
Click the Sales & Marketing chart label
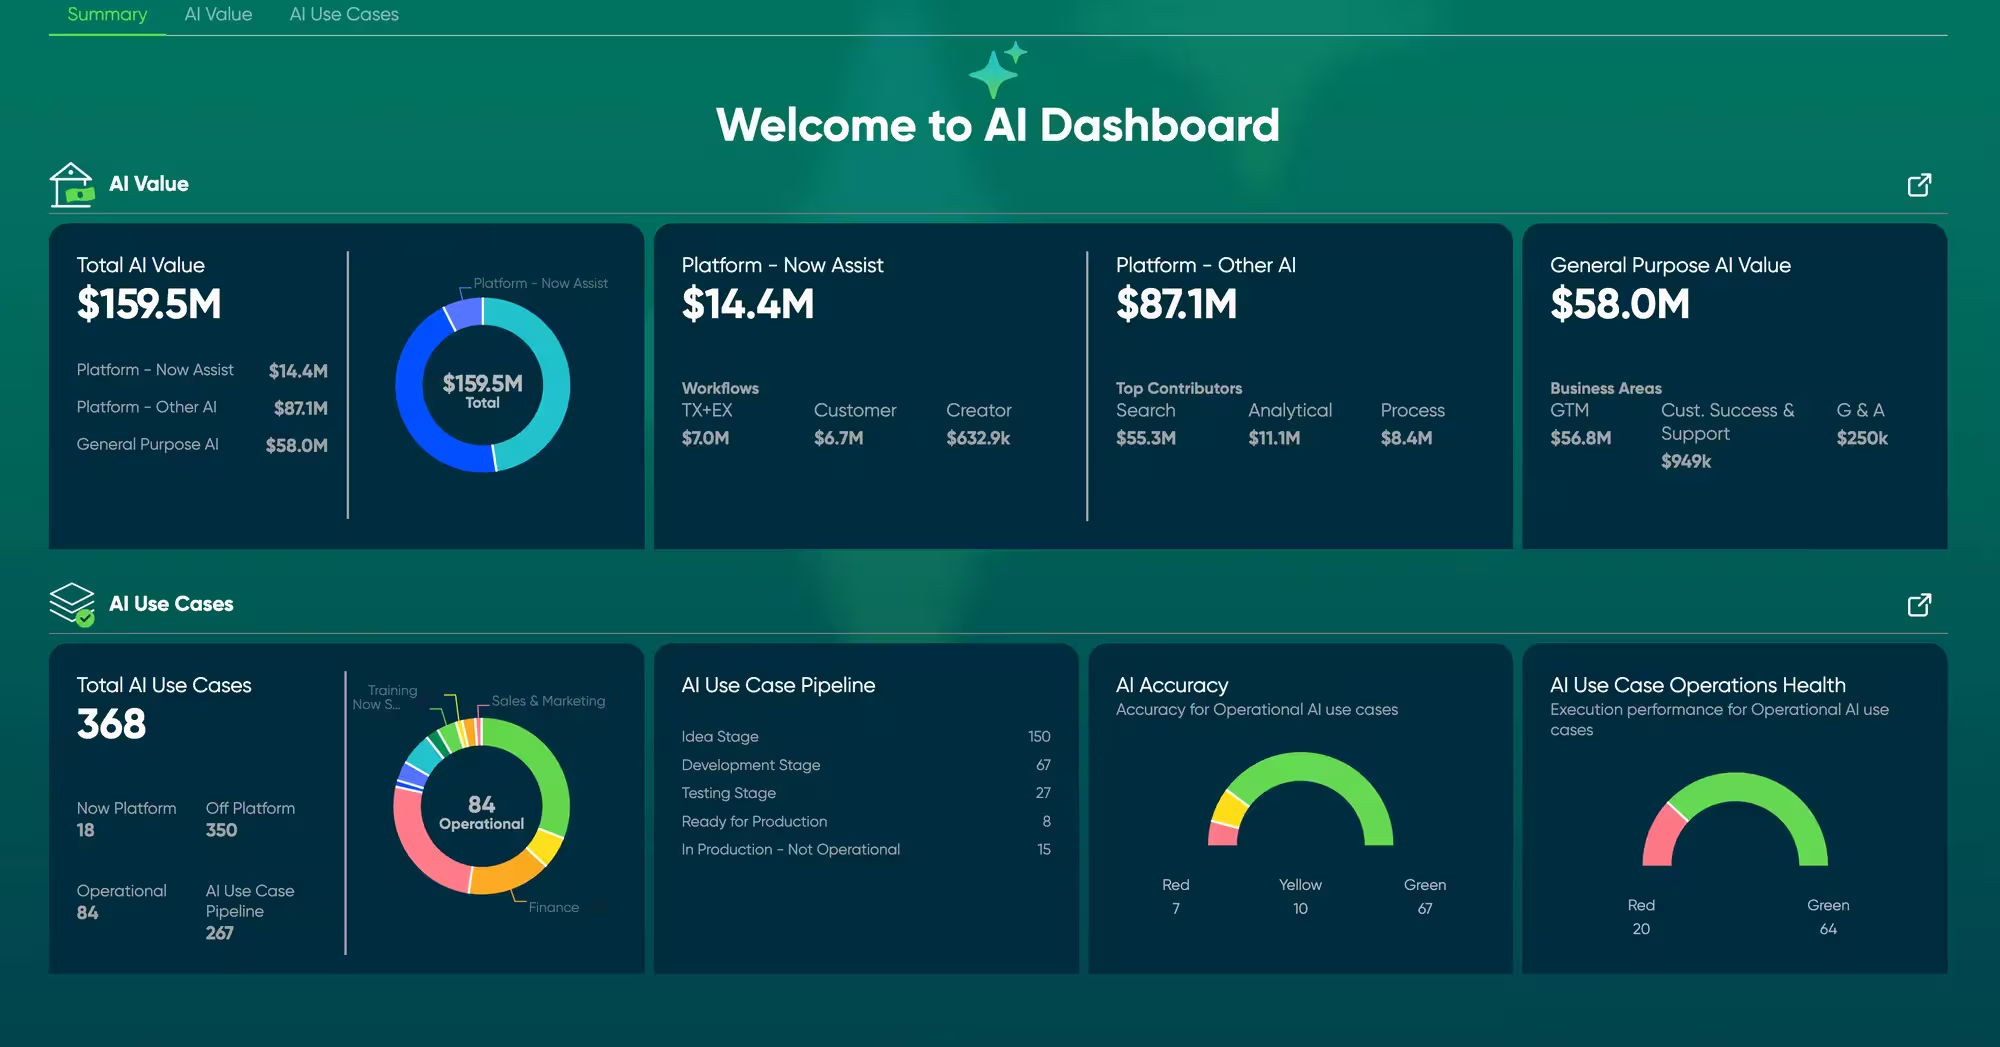click(548, 701)
